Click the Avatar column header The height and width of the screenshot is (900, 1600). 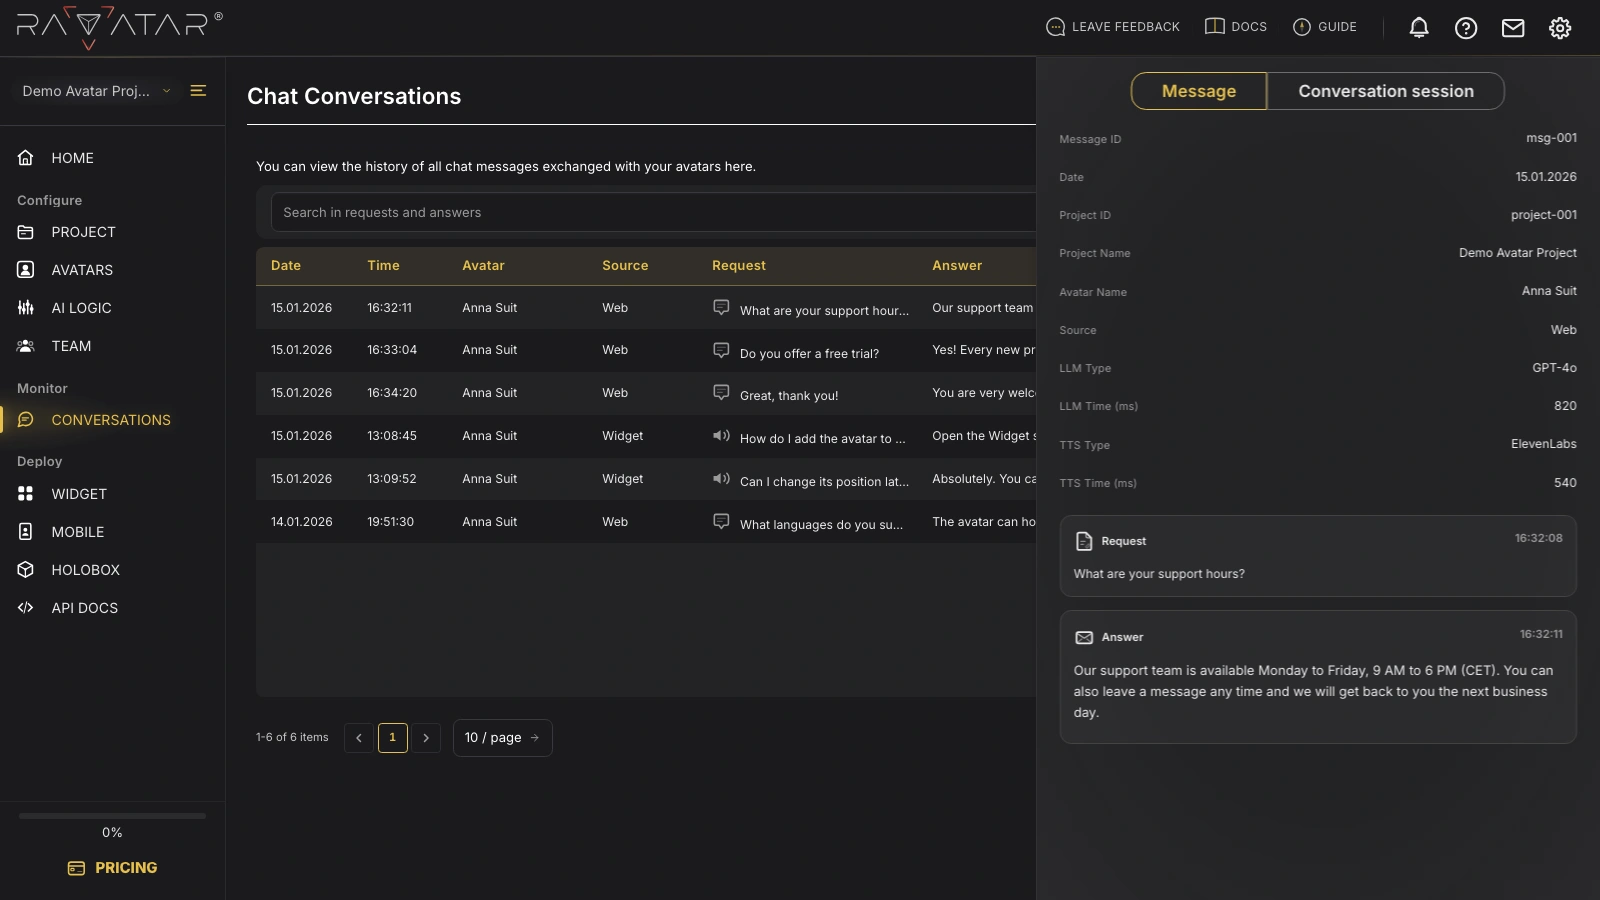click(x=483, y=265)
